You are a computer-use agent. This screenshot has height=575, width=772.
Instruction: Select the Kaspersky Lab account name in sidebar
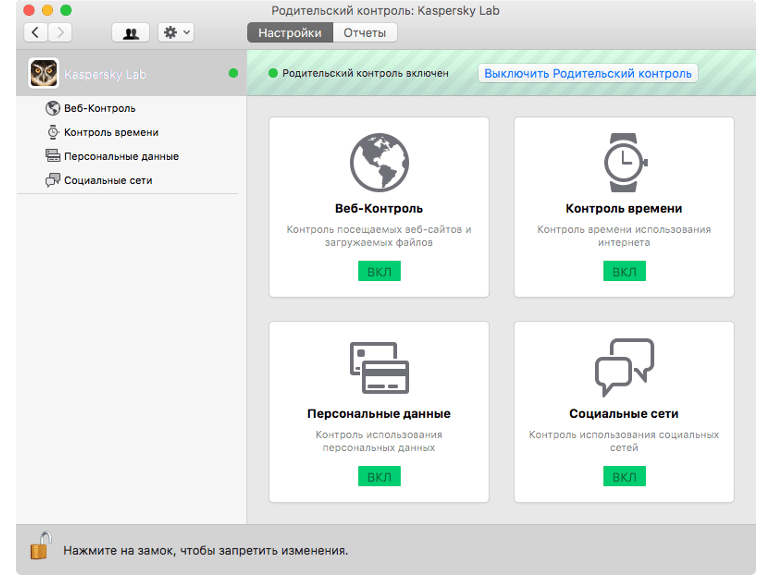tap(105, 74)
